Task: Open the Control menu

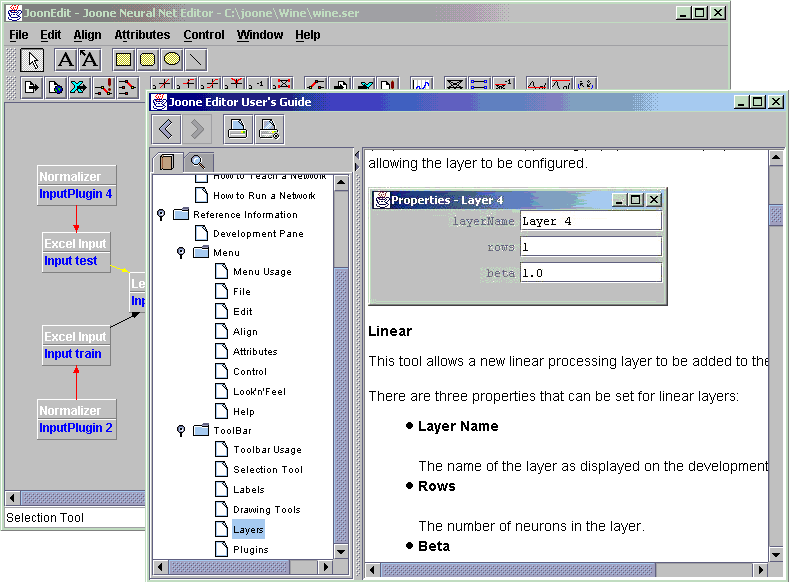Action: pos(204,35)
